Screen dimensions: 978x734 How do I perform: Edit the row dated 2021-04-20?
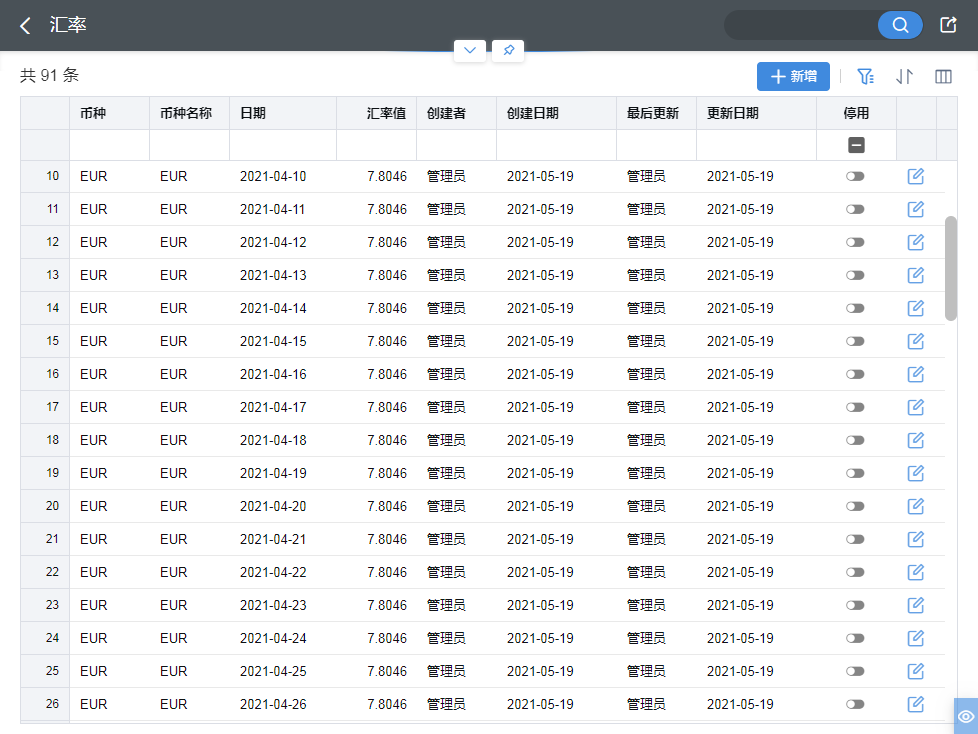916,506
